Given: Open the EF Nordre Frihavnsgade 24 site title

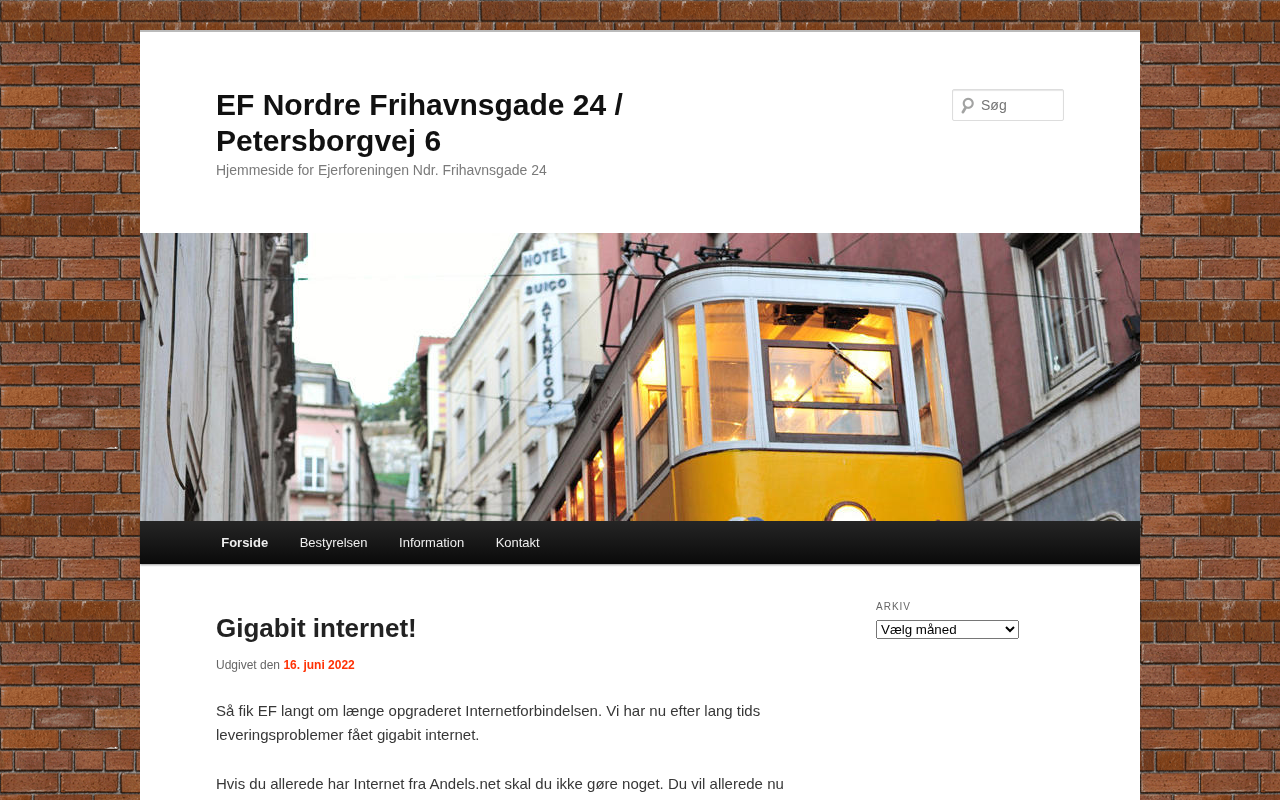Looking at the screenshot, I should [419, 122].
